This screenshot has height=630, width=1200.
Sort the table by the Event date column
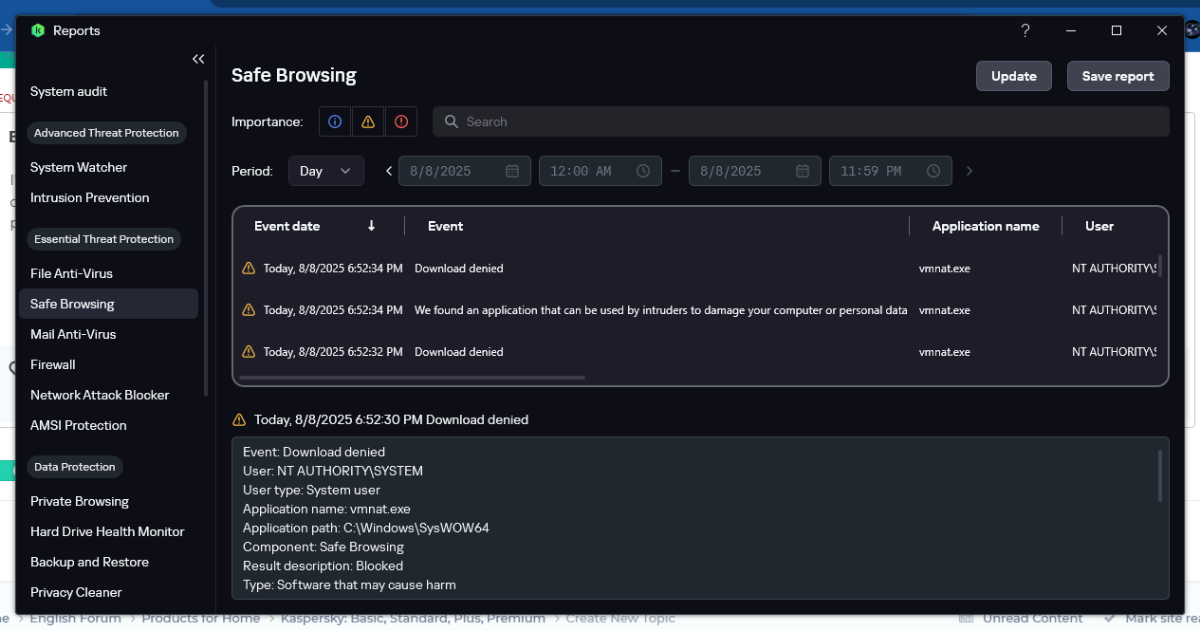point(287,226)
